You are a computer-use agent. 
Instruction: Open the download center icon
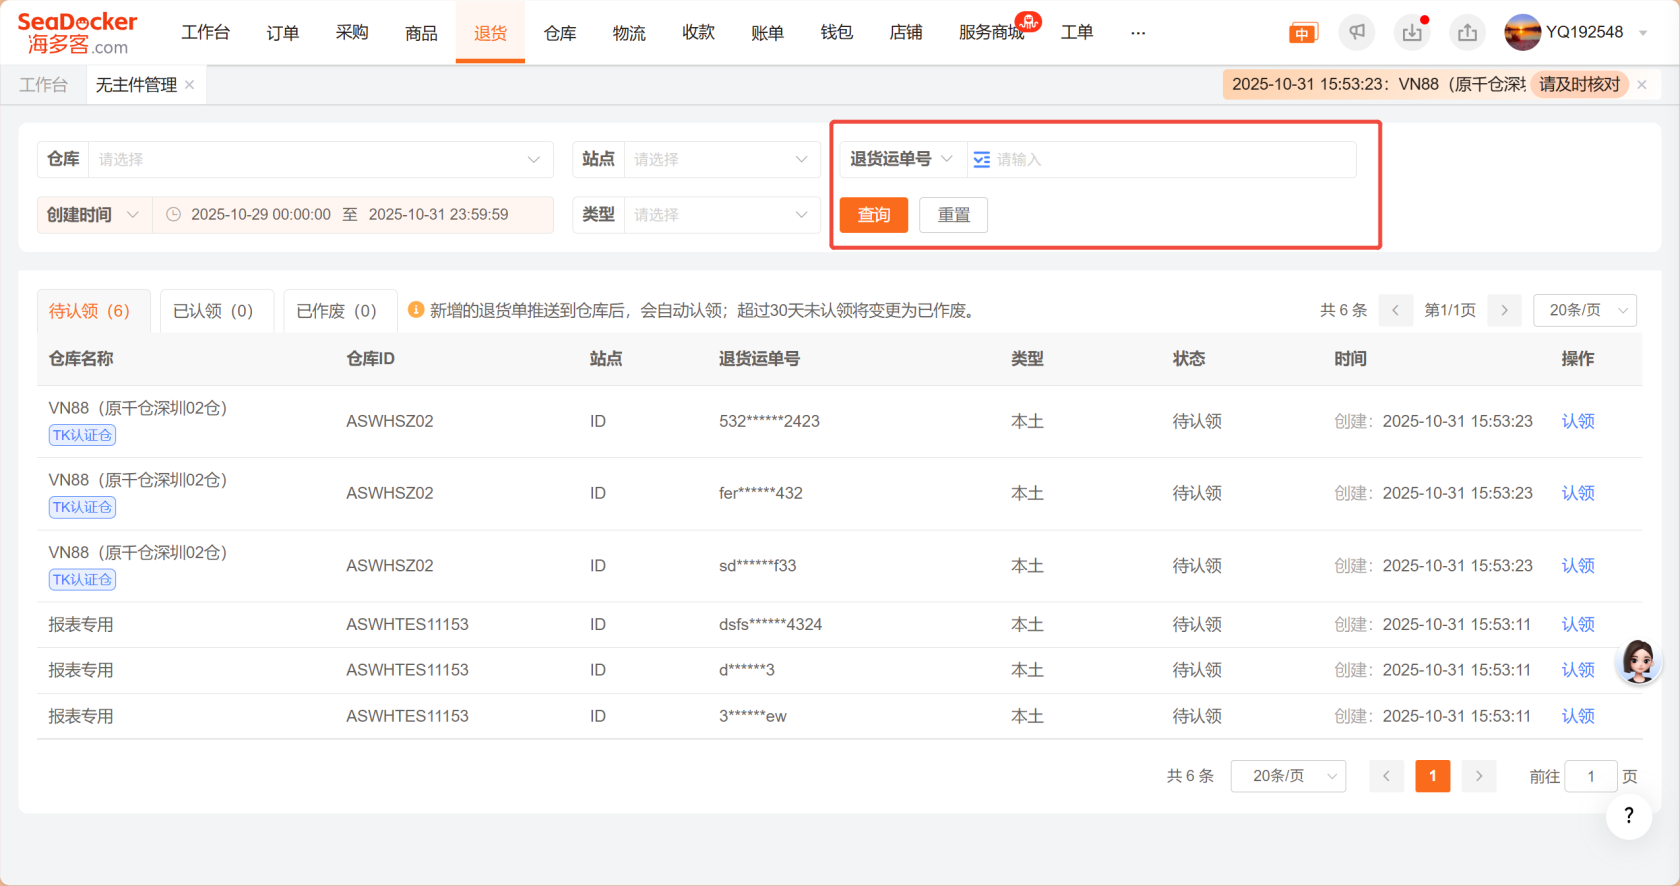[1412, 33]
